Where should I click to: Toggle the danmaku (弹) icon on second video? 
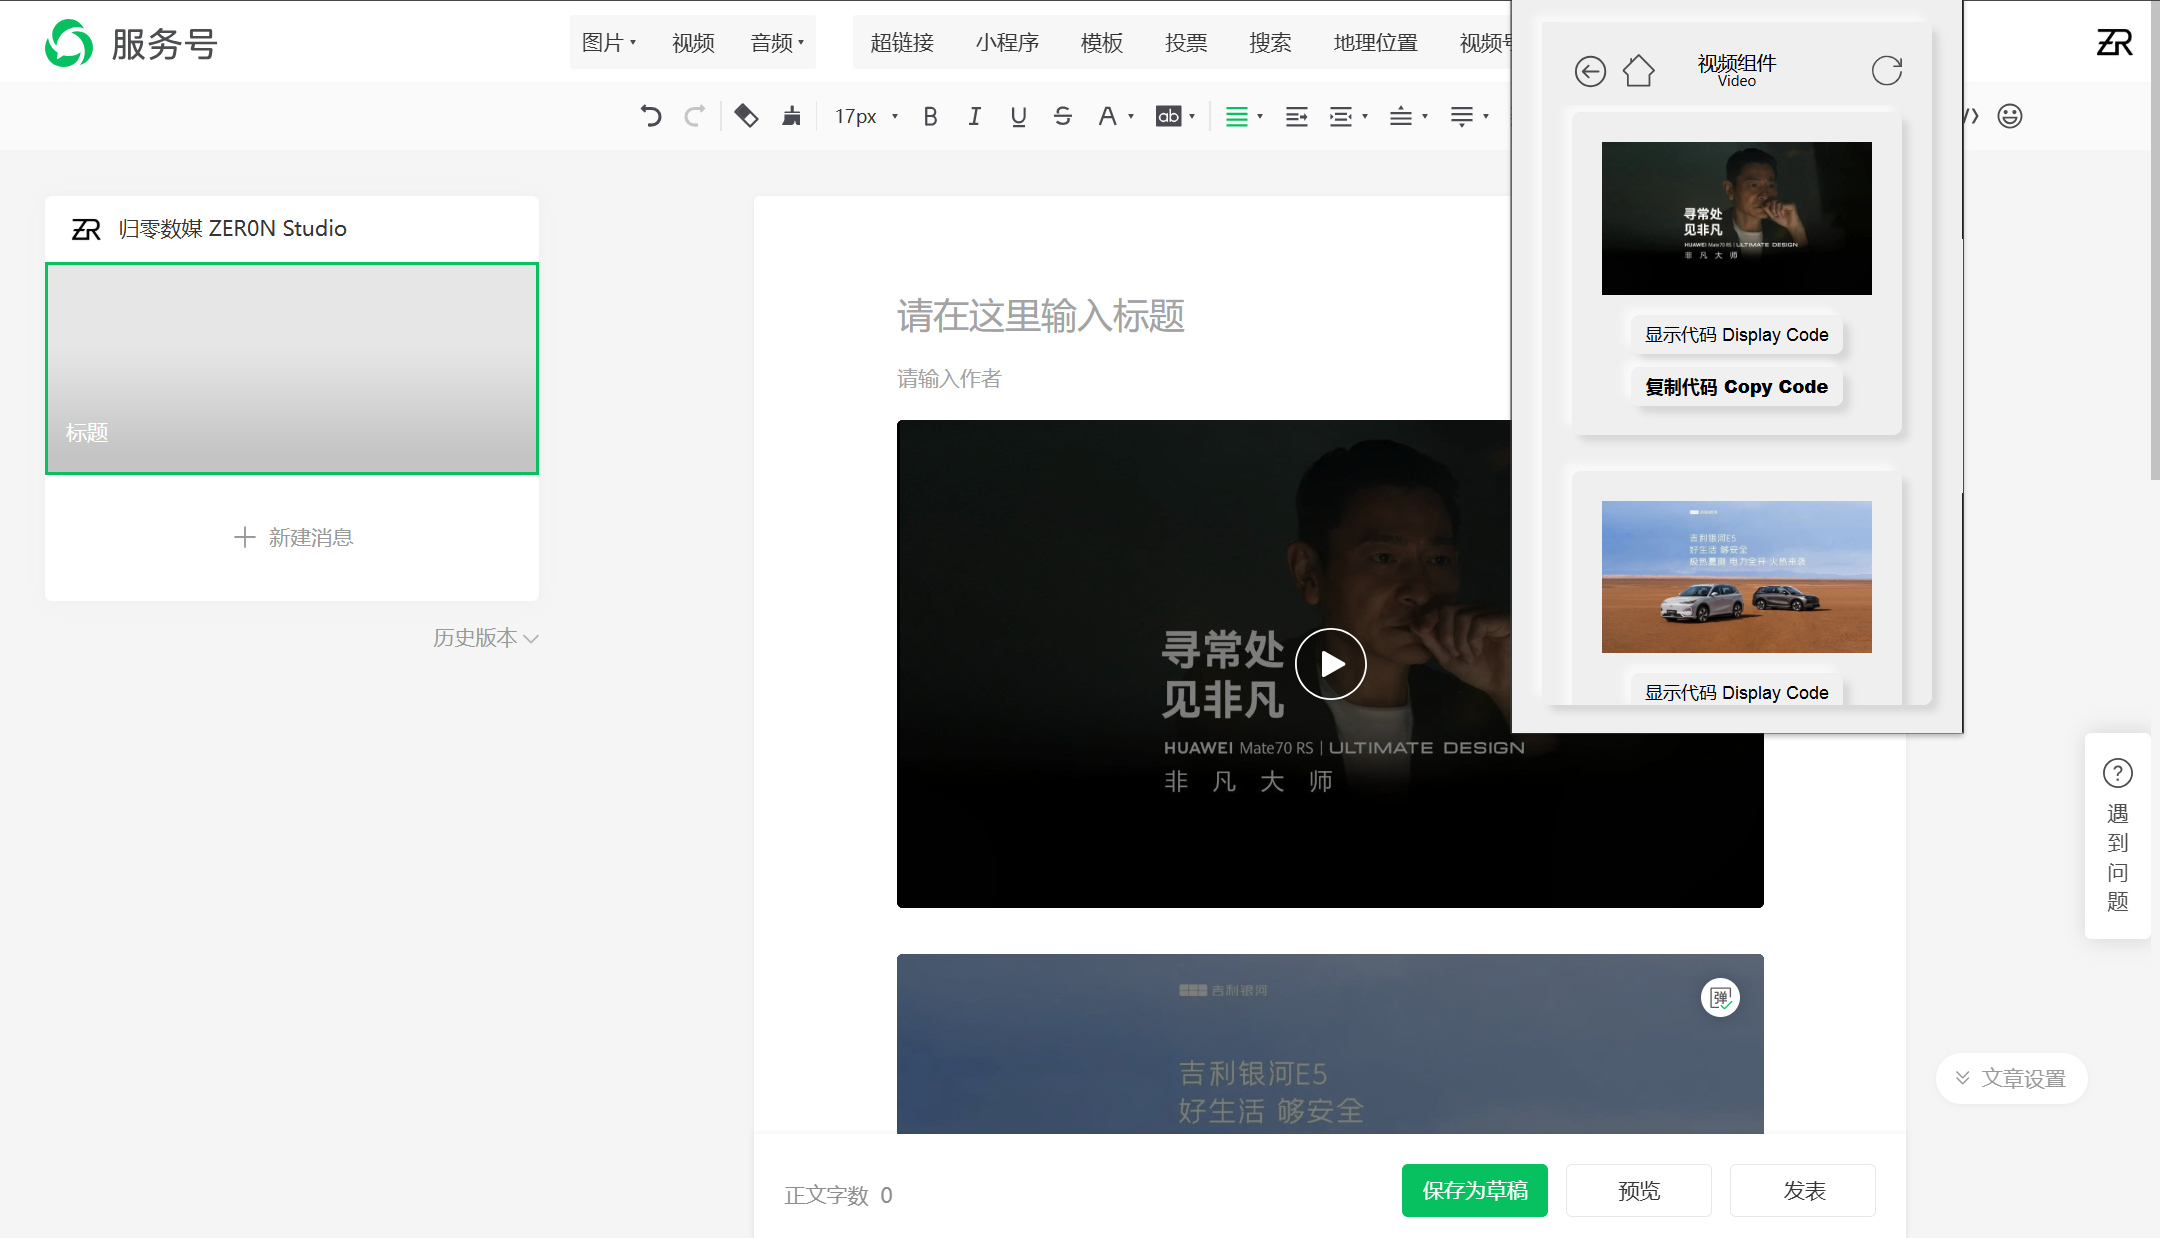(x=1720, y=997)
